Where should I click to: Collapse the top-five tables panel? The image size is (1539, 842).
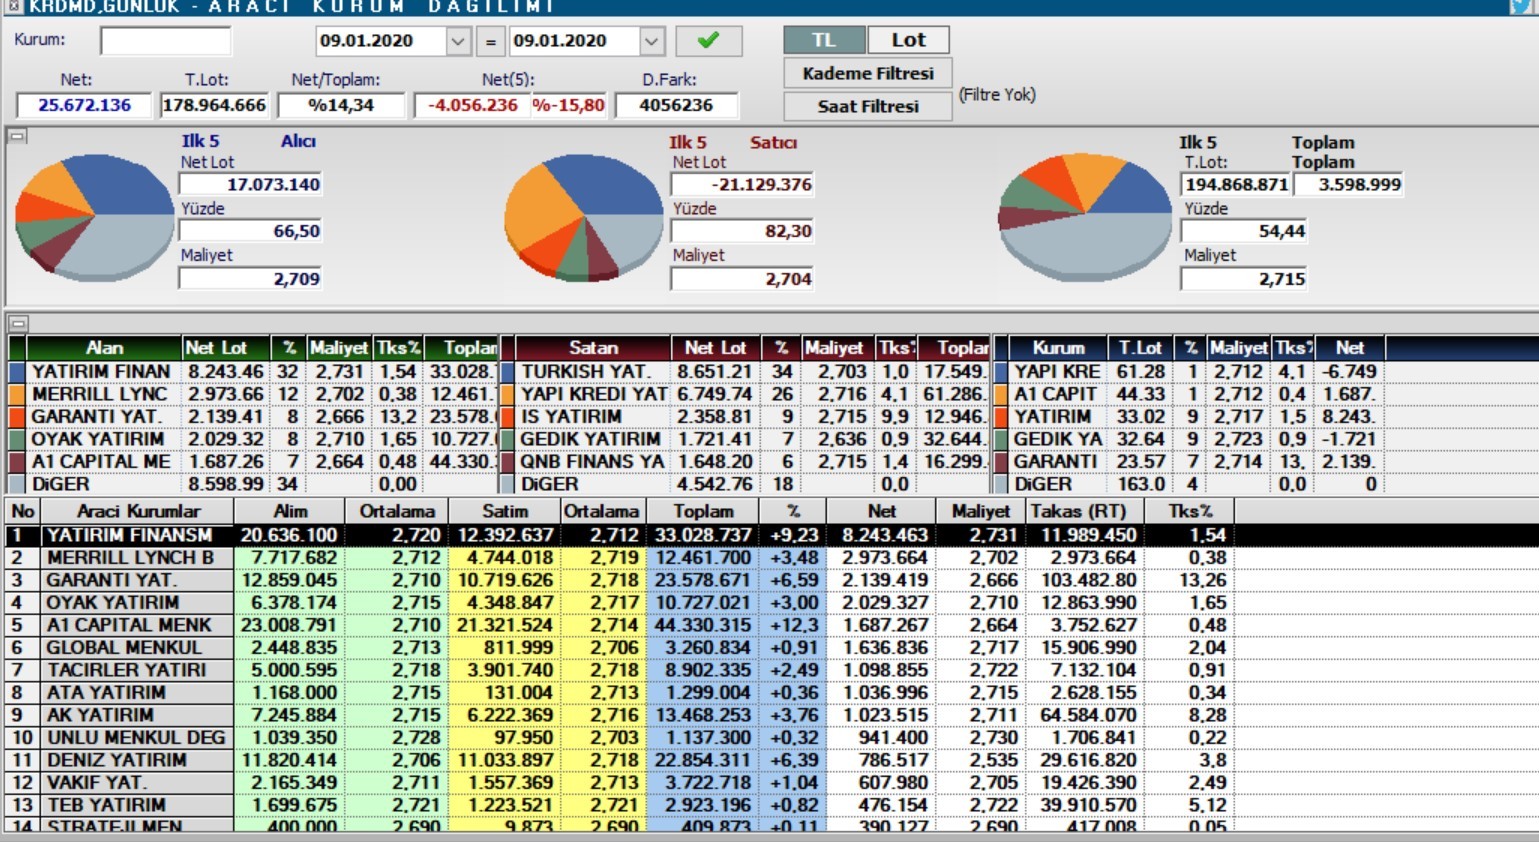click(17, 323)
